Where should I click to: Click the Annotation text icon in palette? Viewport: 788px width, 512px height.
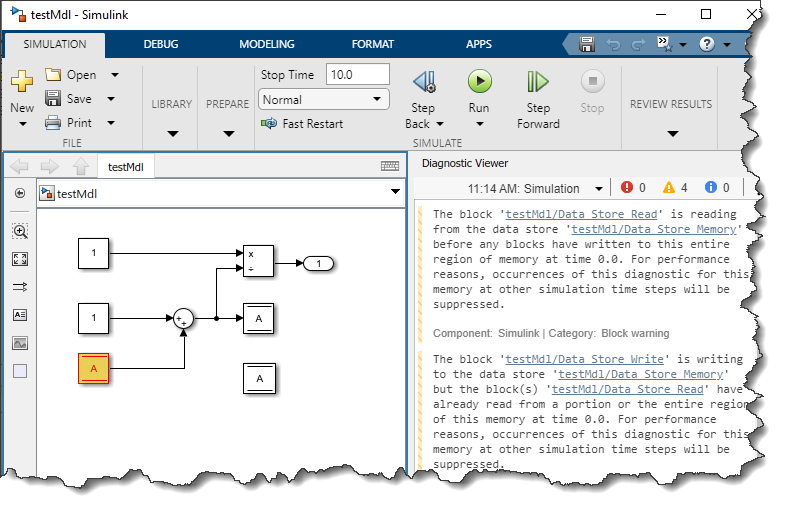click(x=20, y=314)
